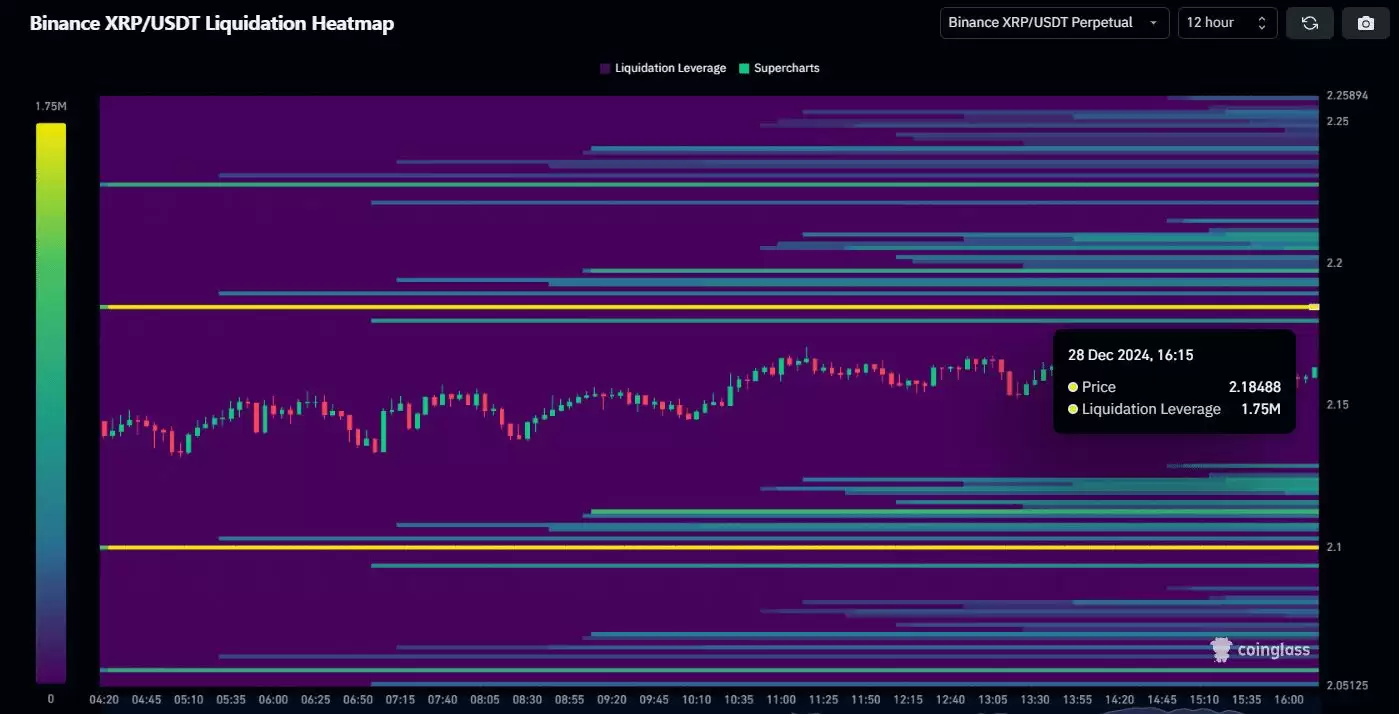Click the 11:00 time axis label

tap(781, 699)
